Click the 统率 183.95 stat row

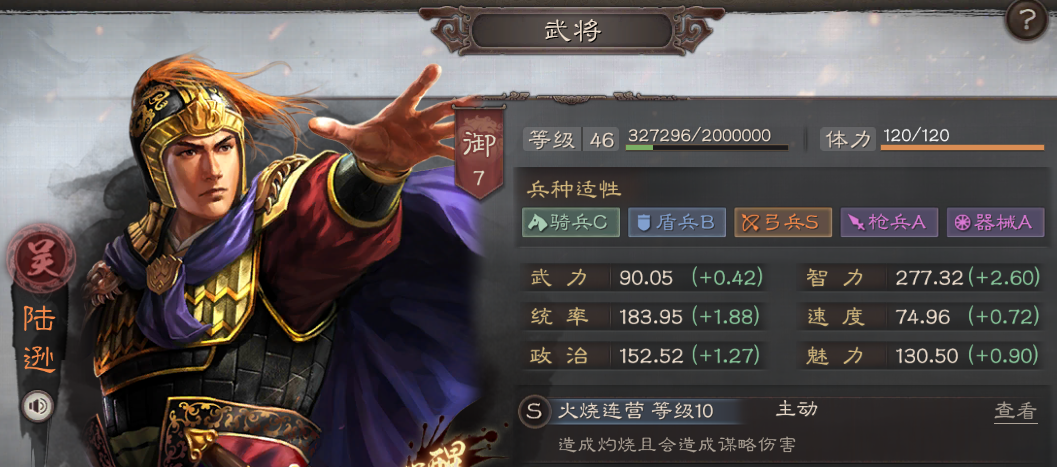646,316
